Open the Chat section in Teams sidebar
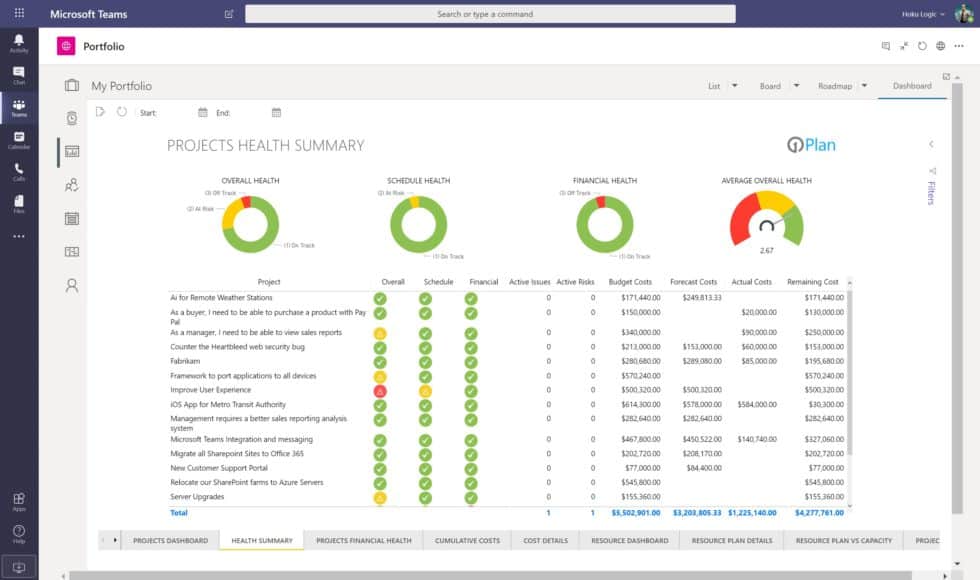Image resolution: width=980 pixels, height=580 pixels. [x=19, y=75]
